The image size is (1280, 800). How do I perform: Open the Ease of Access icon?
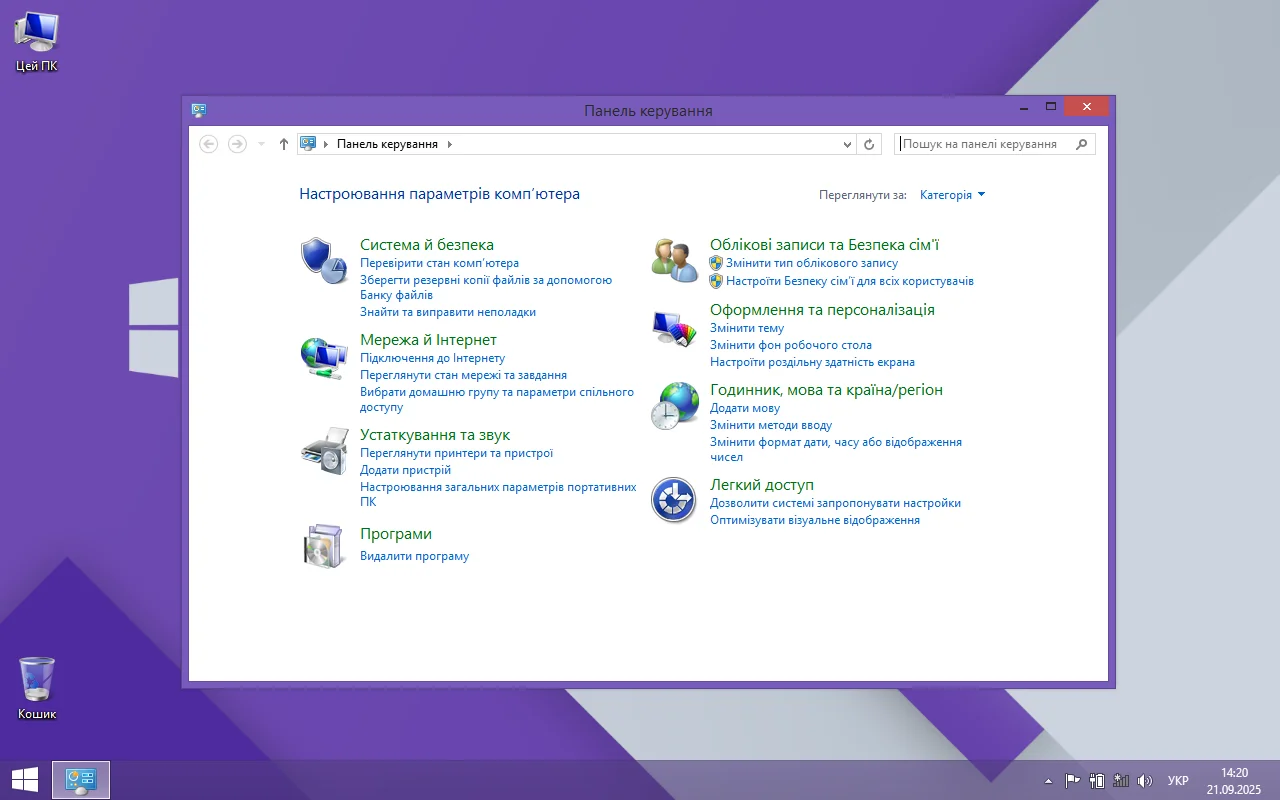[x=674, y=500]
